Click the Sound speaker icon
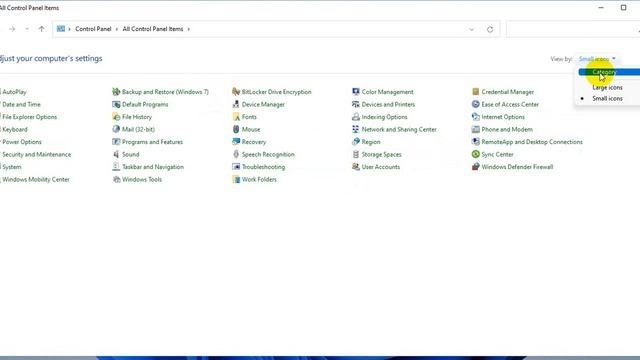 point(116,154)
